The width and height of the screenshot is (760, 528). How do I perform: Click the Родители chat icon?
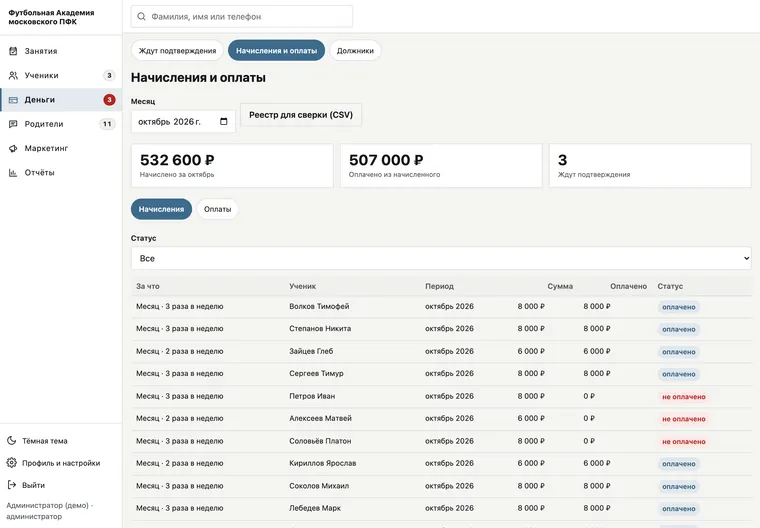(13, 124)
